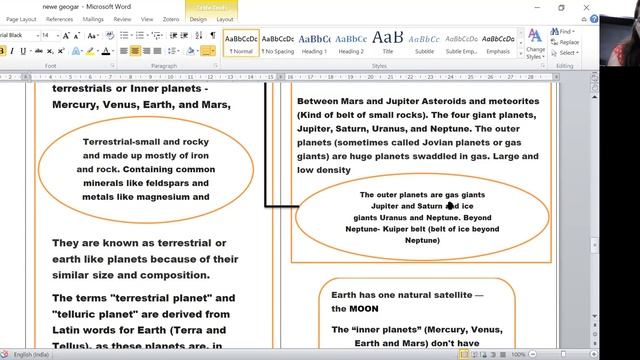
Task: Apply the Heading 1 style
Action: click(x=314, y=43)
